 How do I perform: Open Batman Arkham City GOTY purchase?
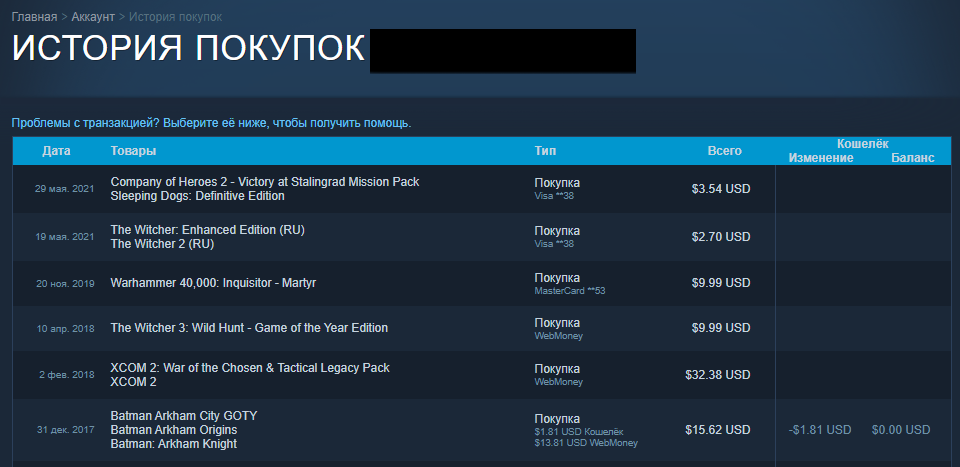(184, 416)
